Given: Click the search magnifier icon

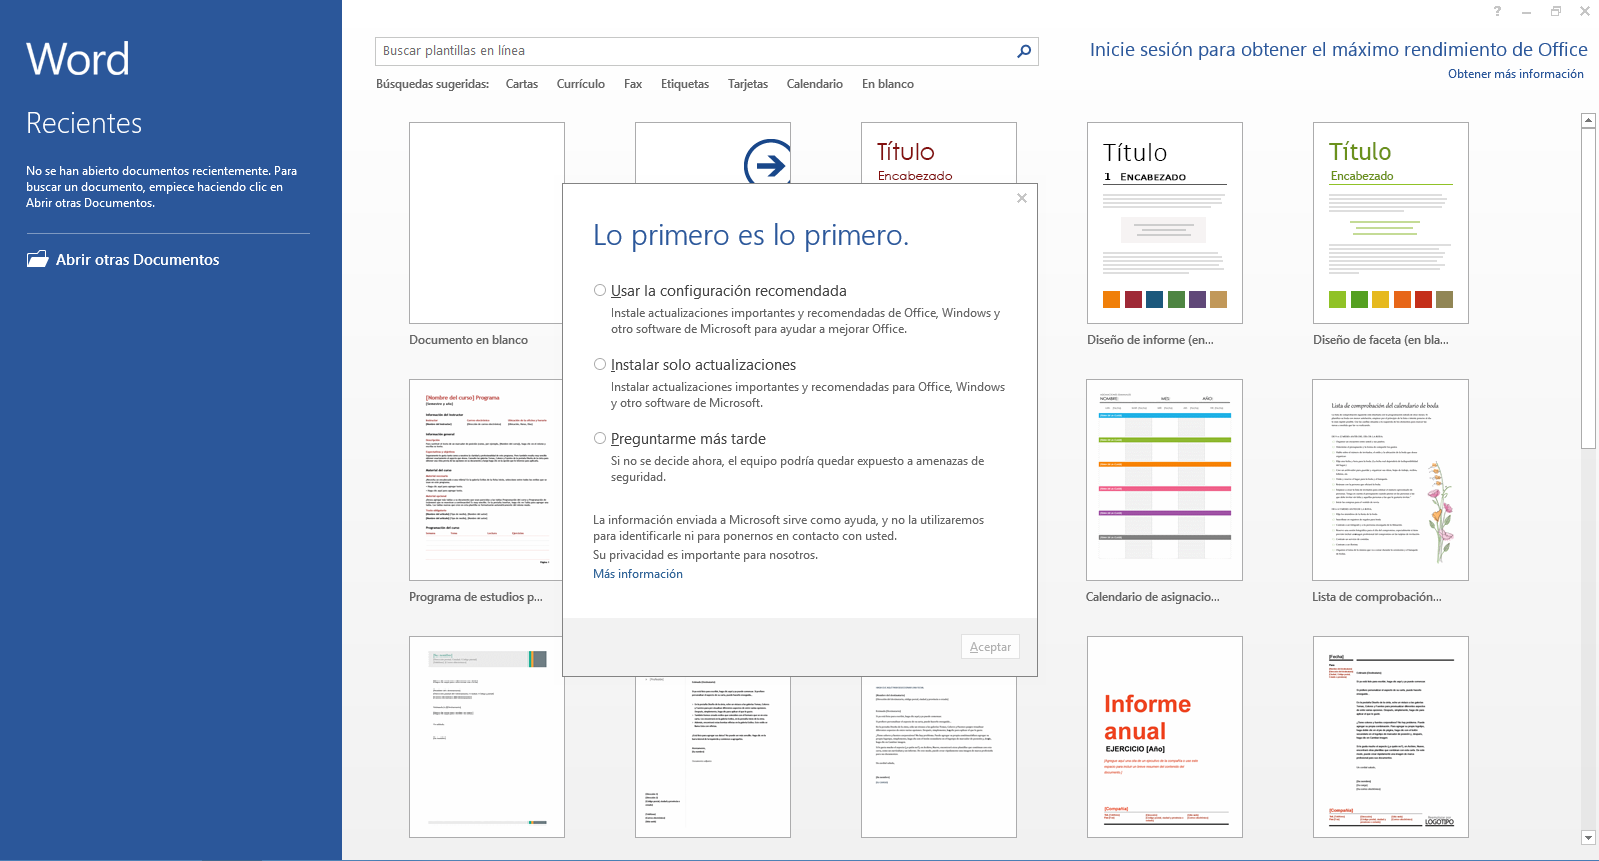Looking at the screenshot, I should pos(1023,51).
